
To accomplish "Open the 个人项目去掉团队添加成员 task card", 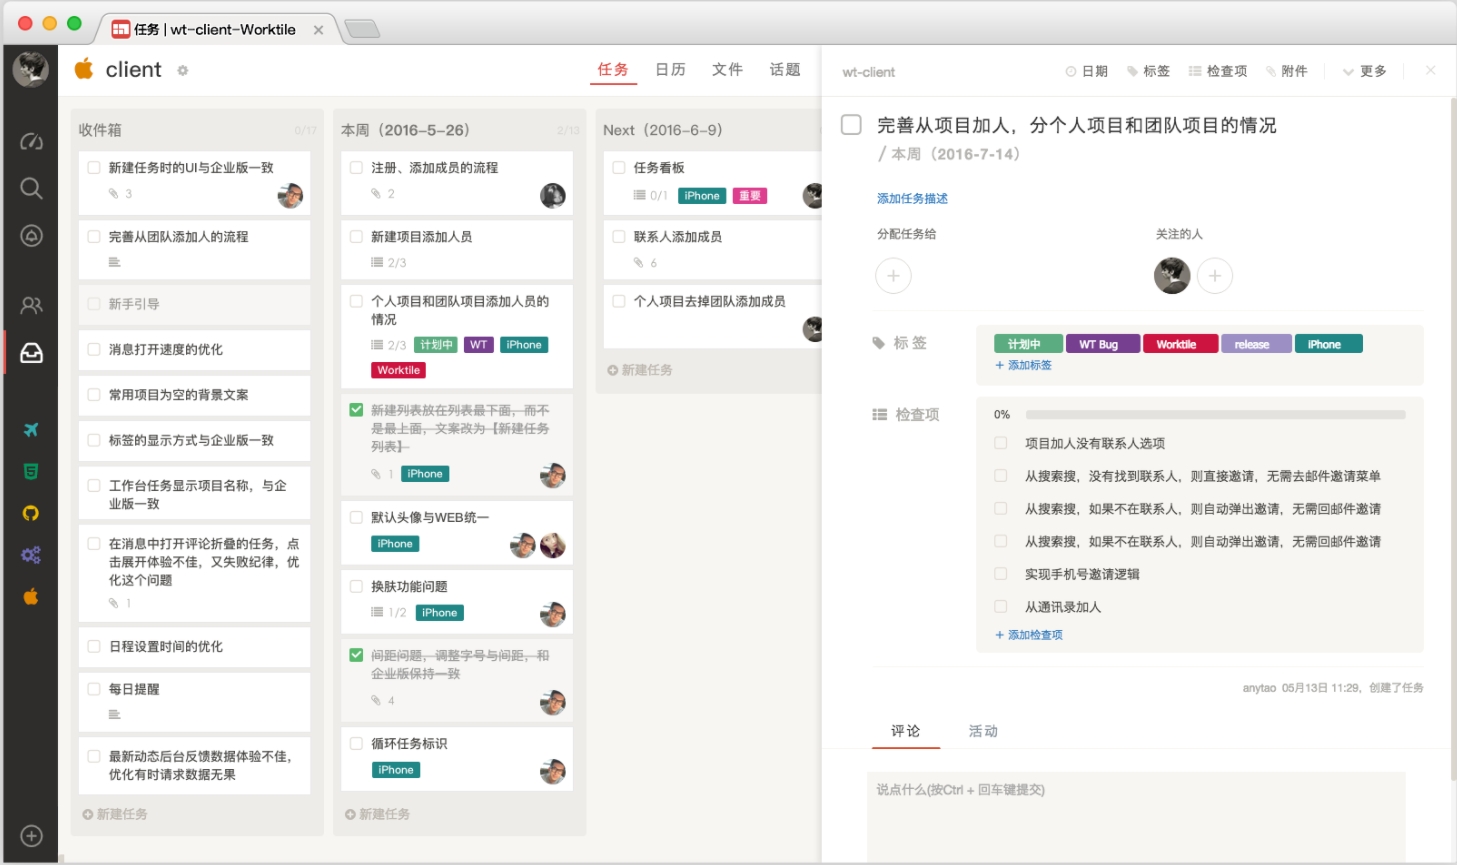I will click(x=713, y=316).
